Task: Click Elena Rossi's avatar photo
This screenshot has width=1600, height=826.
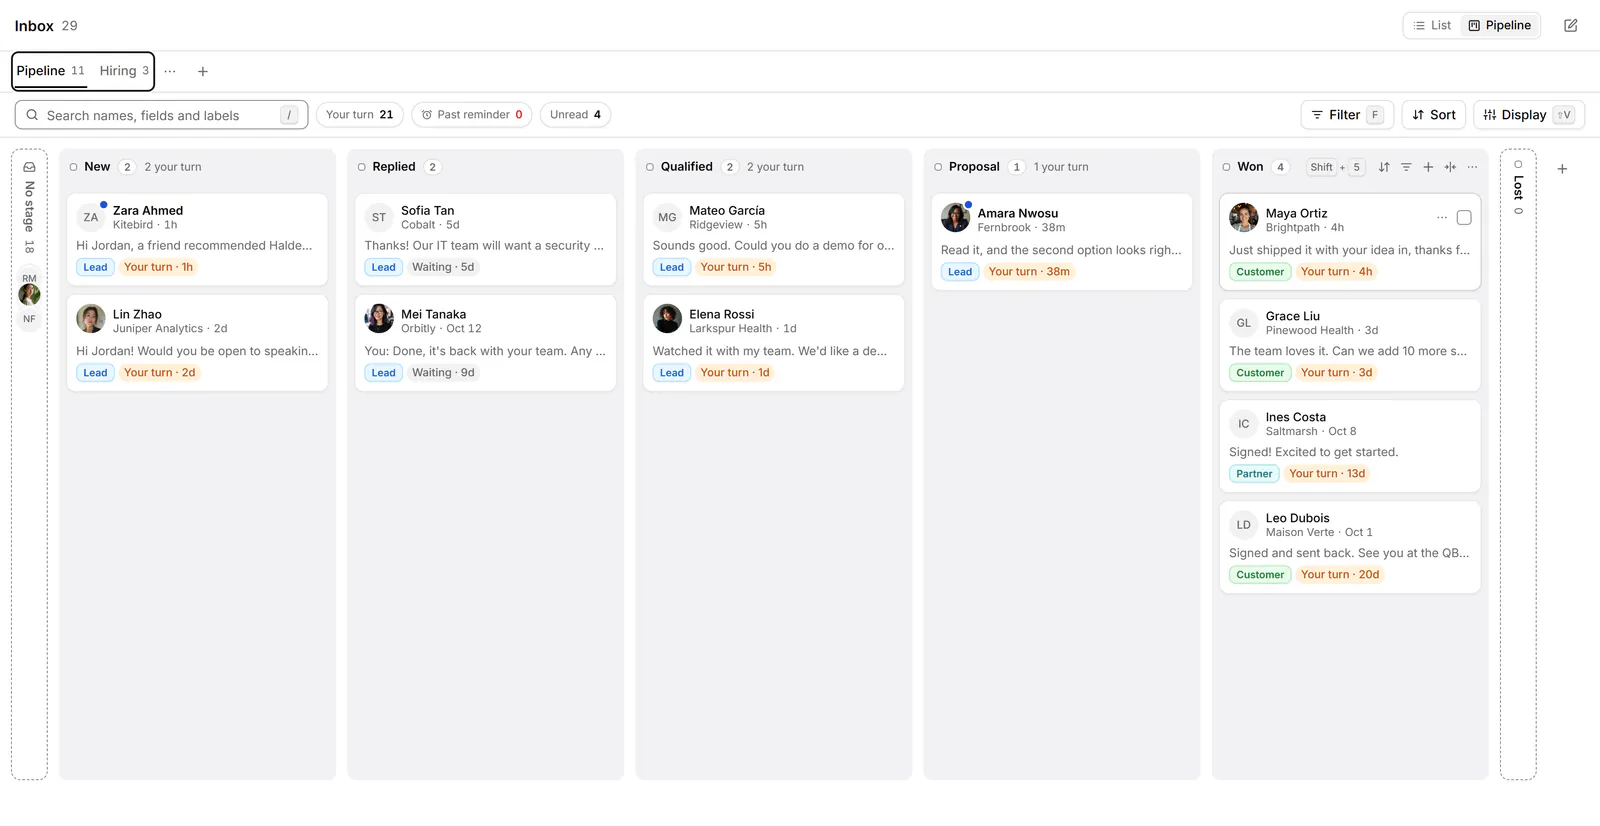Action: [x=667, y=318]
